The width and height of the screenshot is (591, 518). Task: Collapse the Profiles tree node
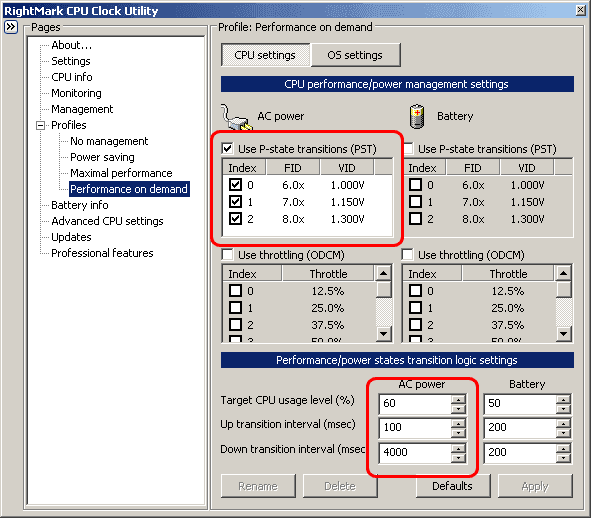pos(40,125)
